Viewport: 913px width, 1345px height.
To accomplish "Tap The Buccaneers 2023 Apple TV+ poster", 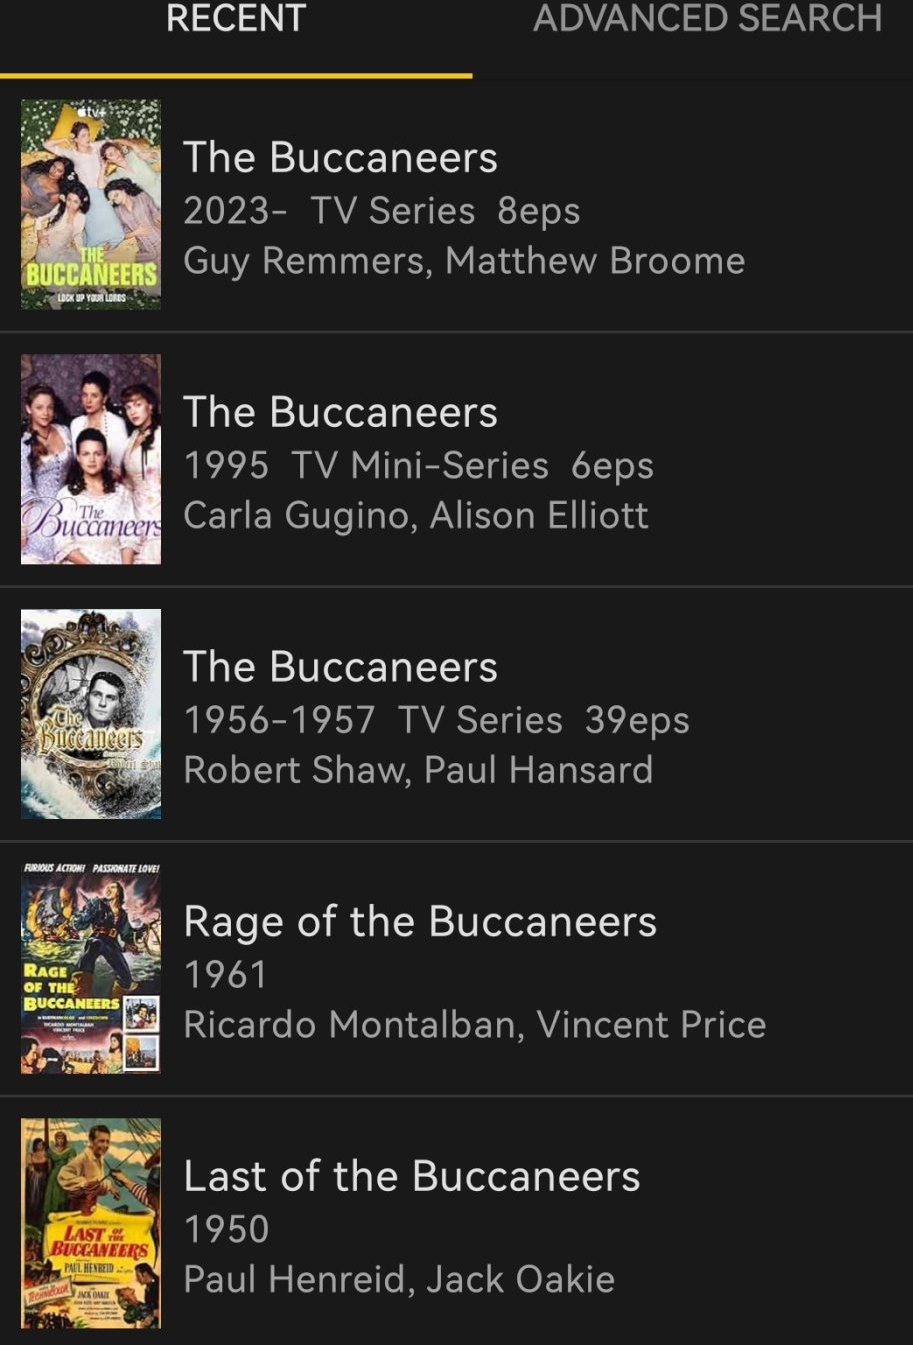I will pyautogui.click(x=91, y=204).
